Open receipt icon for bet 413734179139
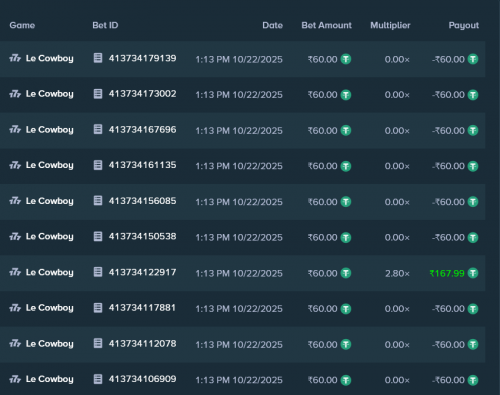The width and height of the screenshot is (500, 395). point(98,58)
